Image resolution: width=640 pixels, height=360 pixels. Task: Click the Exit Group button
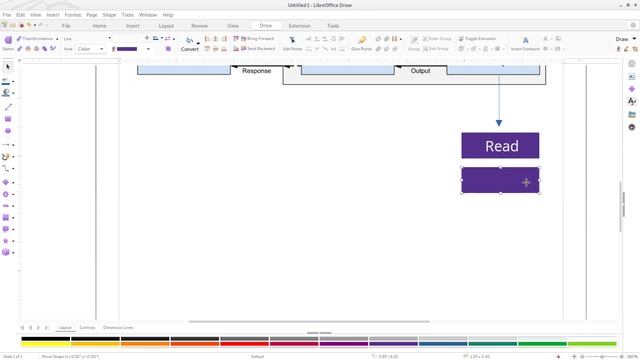(x=436, y=49)
